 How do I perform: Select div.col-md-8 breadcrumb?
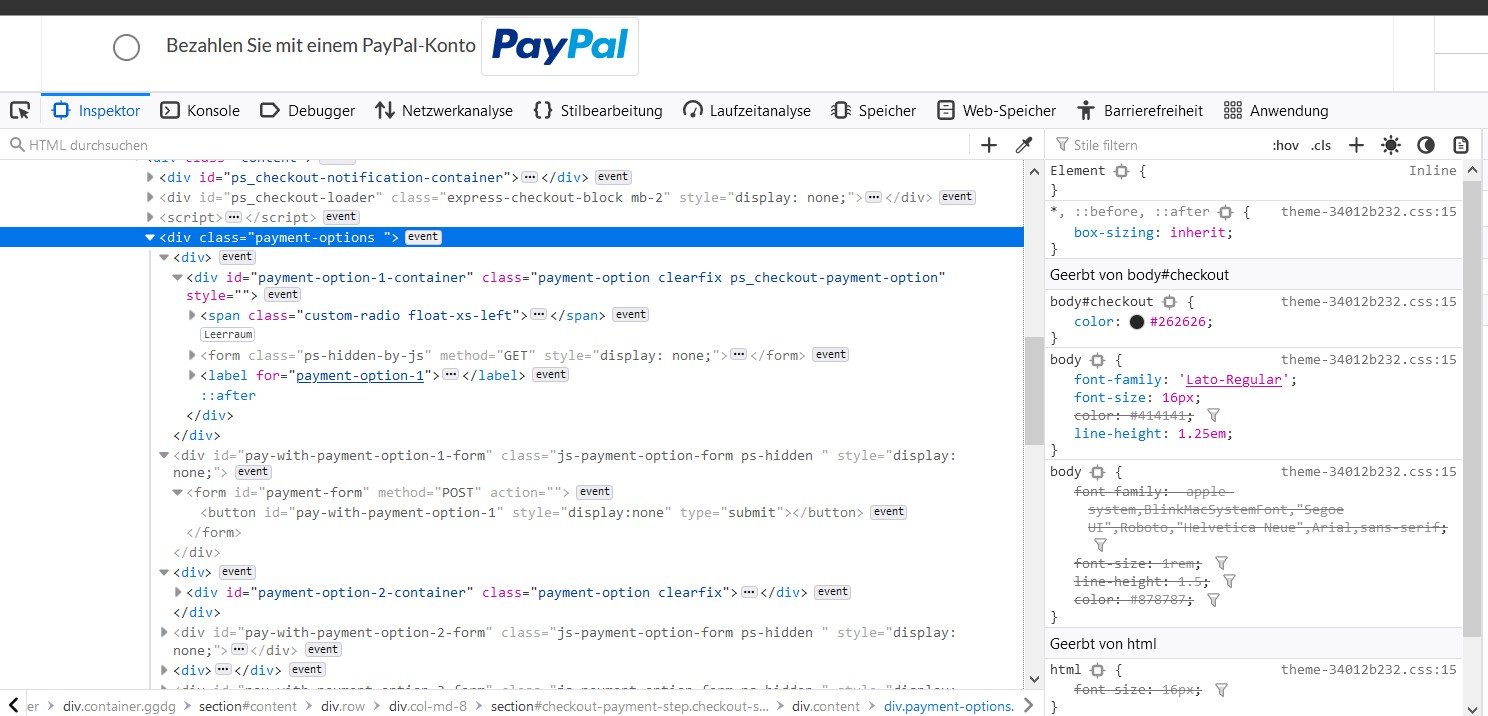pos(430,706)
